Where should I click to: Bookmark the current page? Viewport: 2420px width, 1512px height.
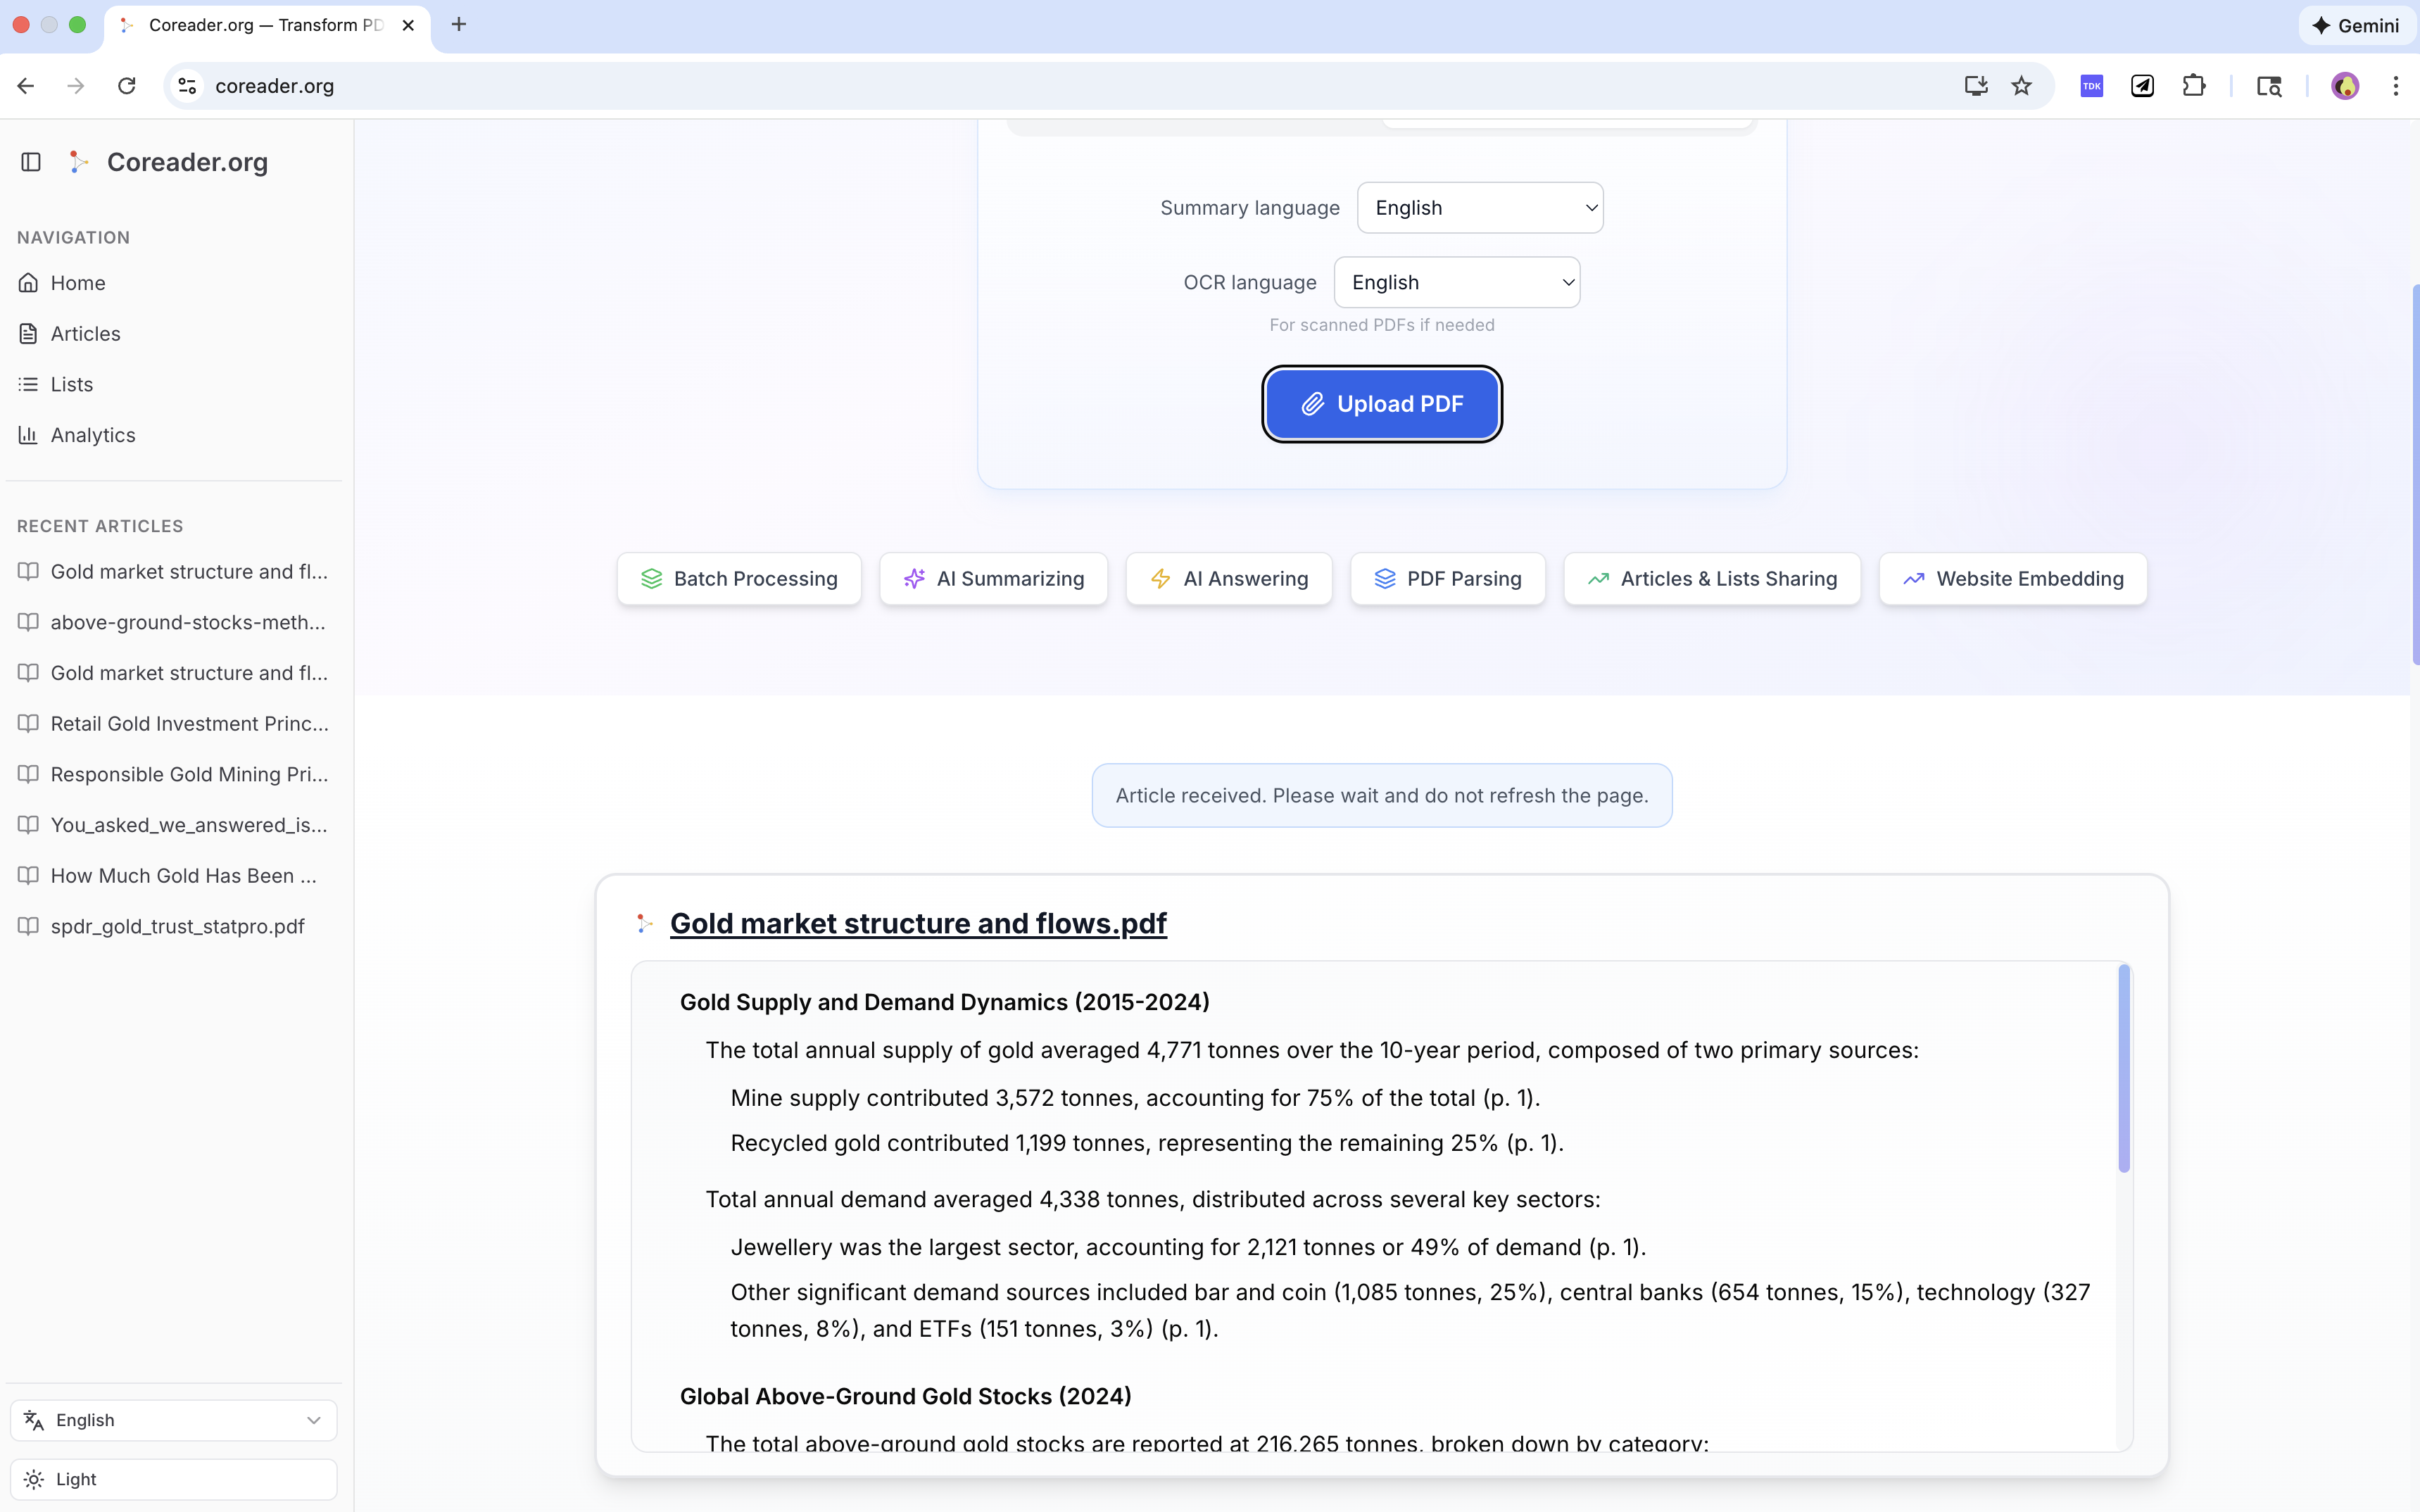click(2021, 86)
